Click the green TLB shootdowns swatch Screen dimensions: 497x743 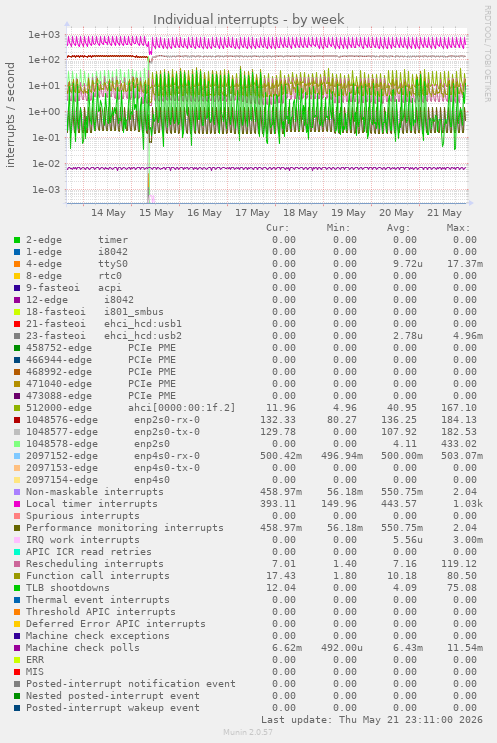[x=17, y=588]
